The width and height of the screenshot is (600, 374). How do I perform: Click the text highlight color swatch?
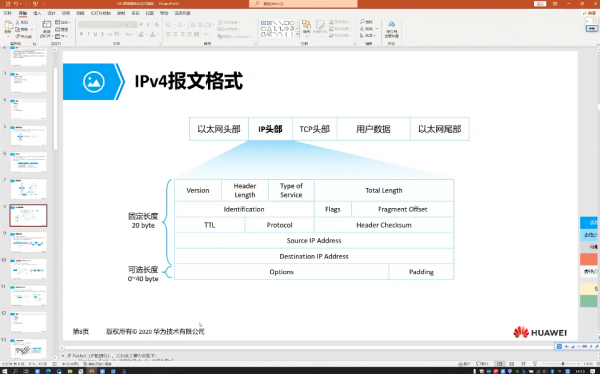point(142,34)
